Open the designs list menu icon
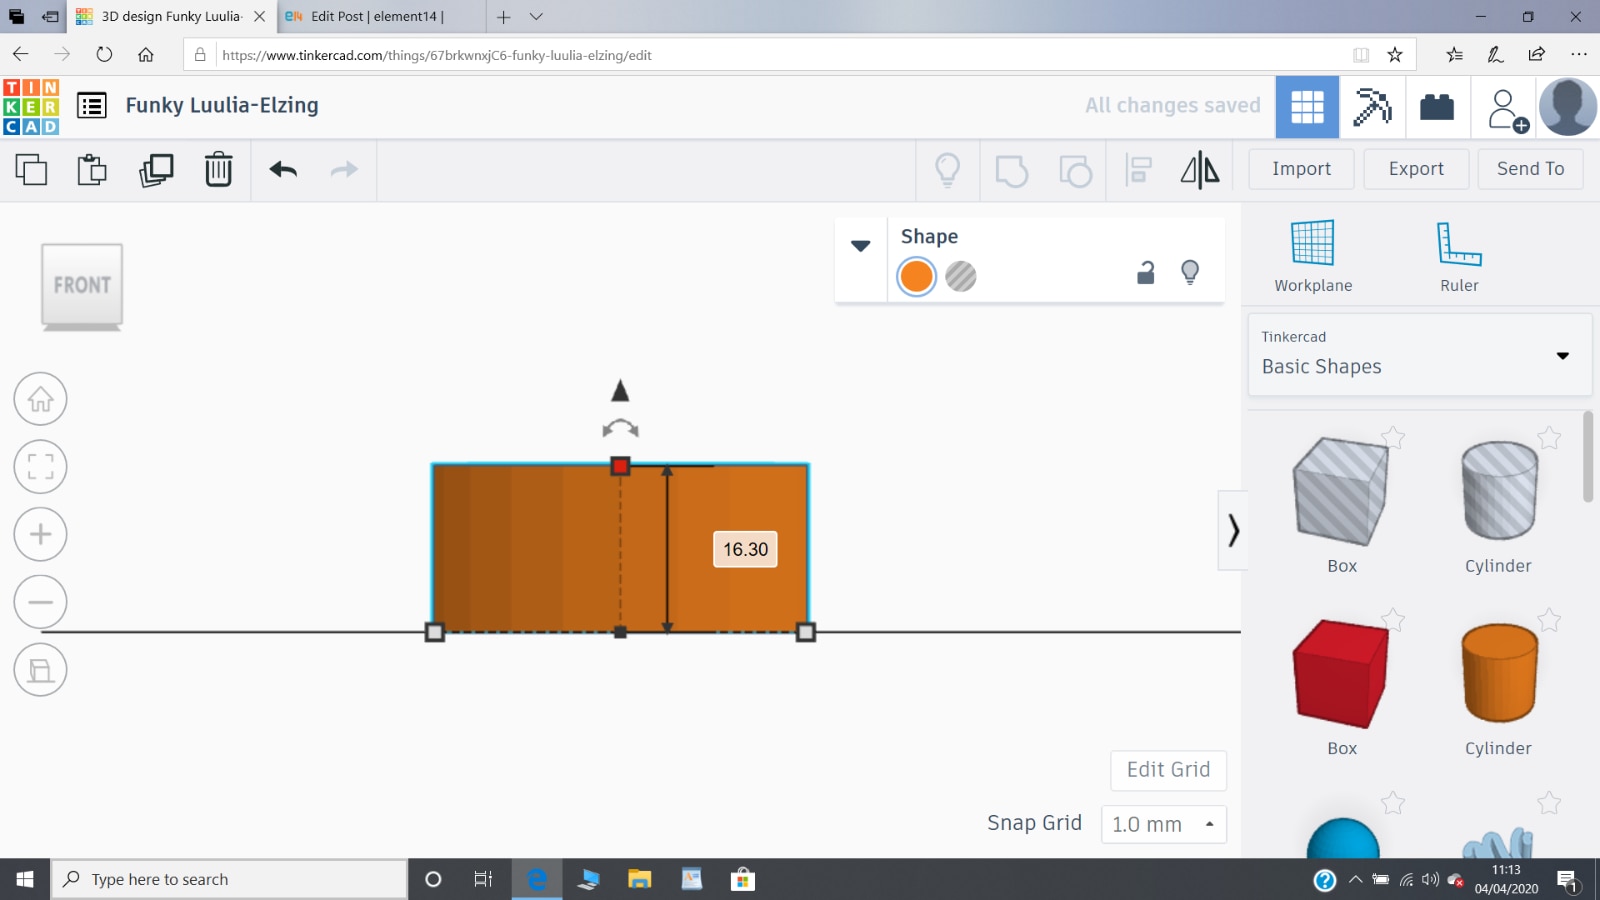The image size is (1600, 900). [92, 105]
